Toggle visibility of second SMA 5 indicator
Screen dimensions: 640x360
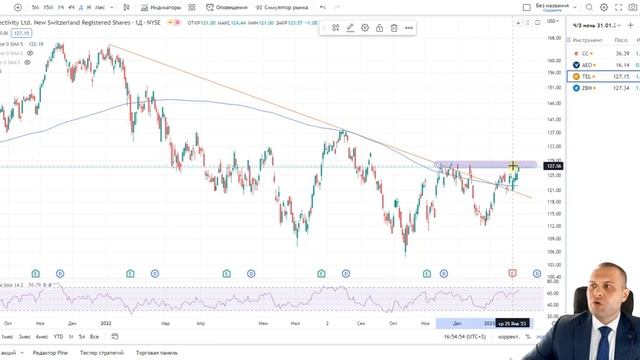30,53
